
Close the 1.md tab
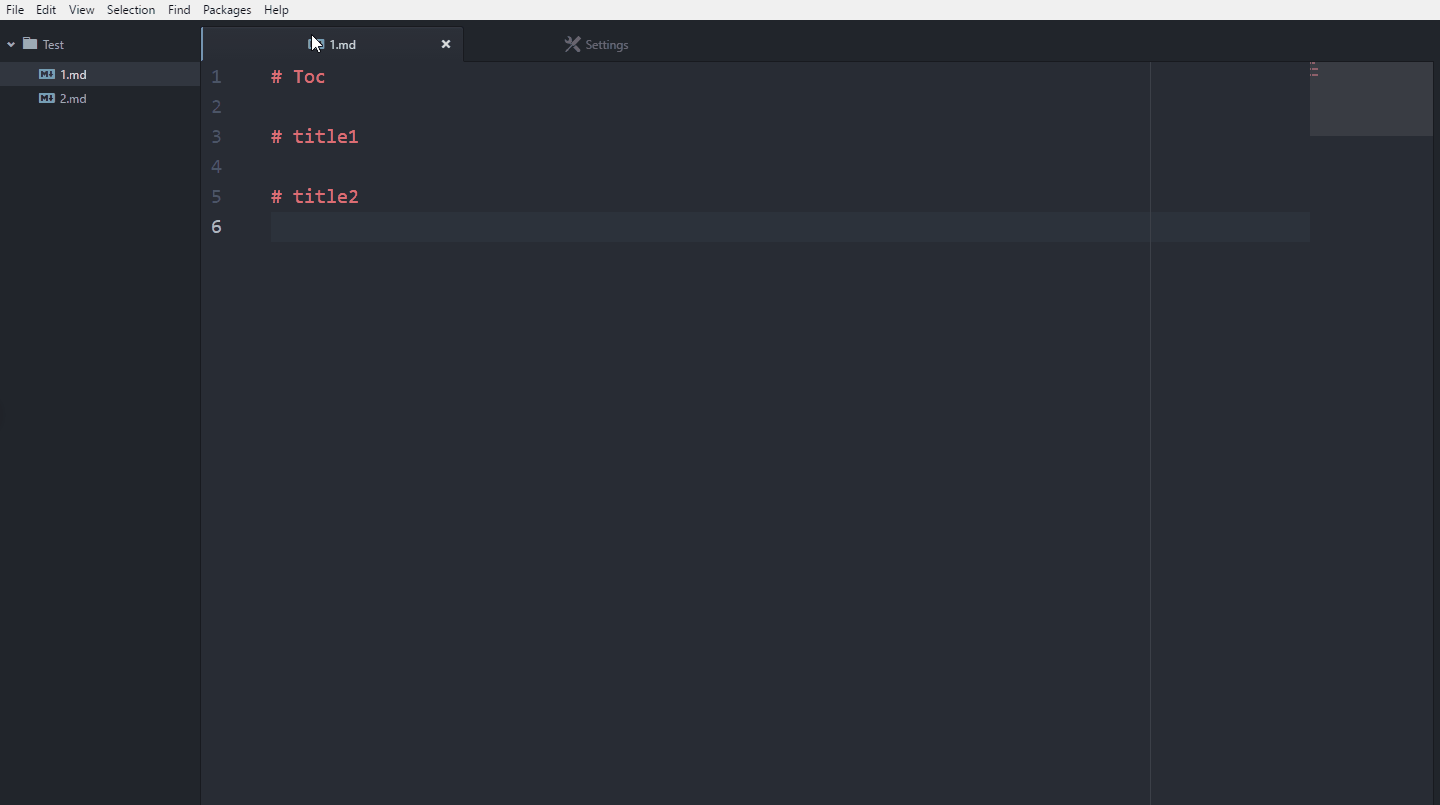point(446,44)
